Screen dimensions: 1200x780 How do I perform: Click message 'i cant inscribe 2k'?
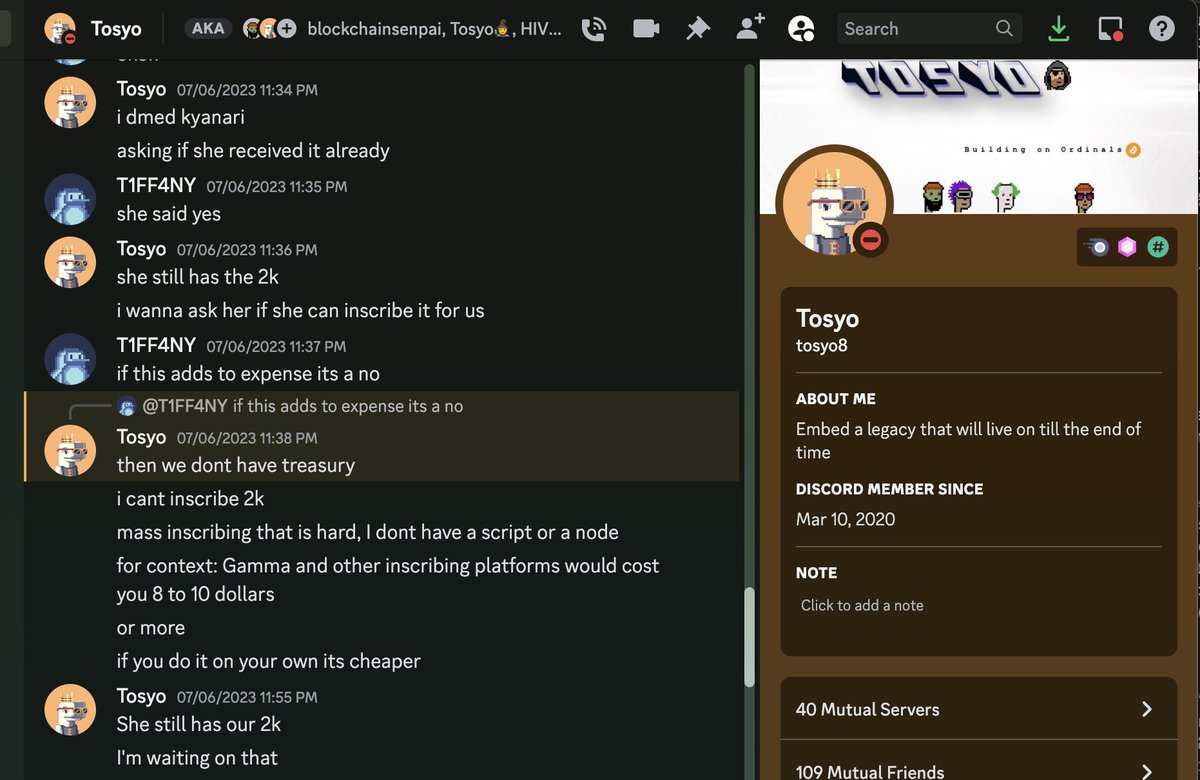[x=190, y=498]
